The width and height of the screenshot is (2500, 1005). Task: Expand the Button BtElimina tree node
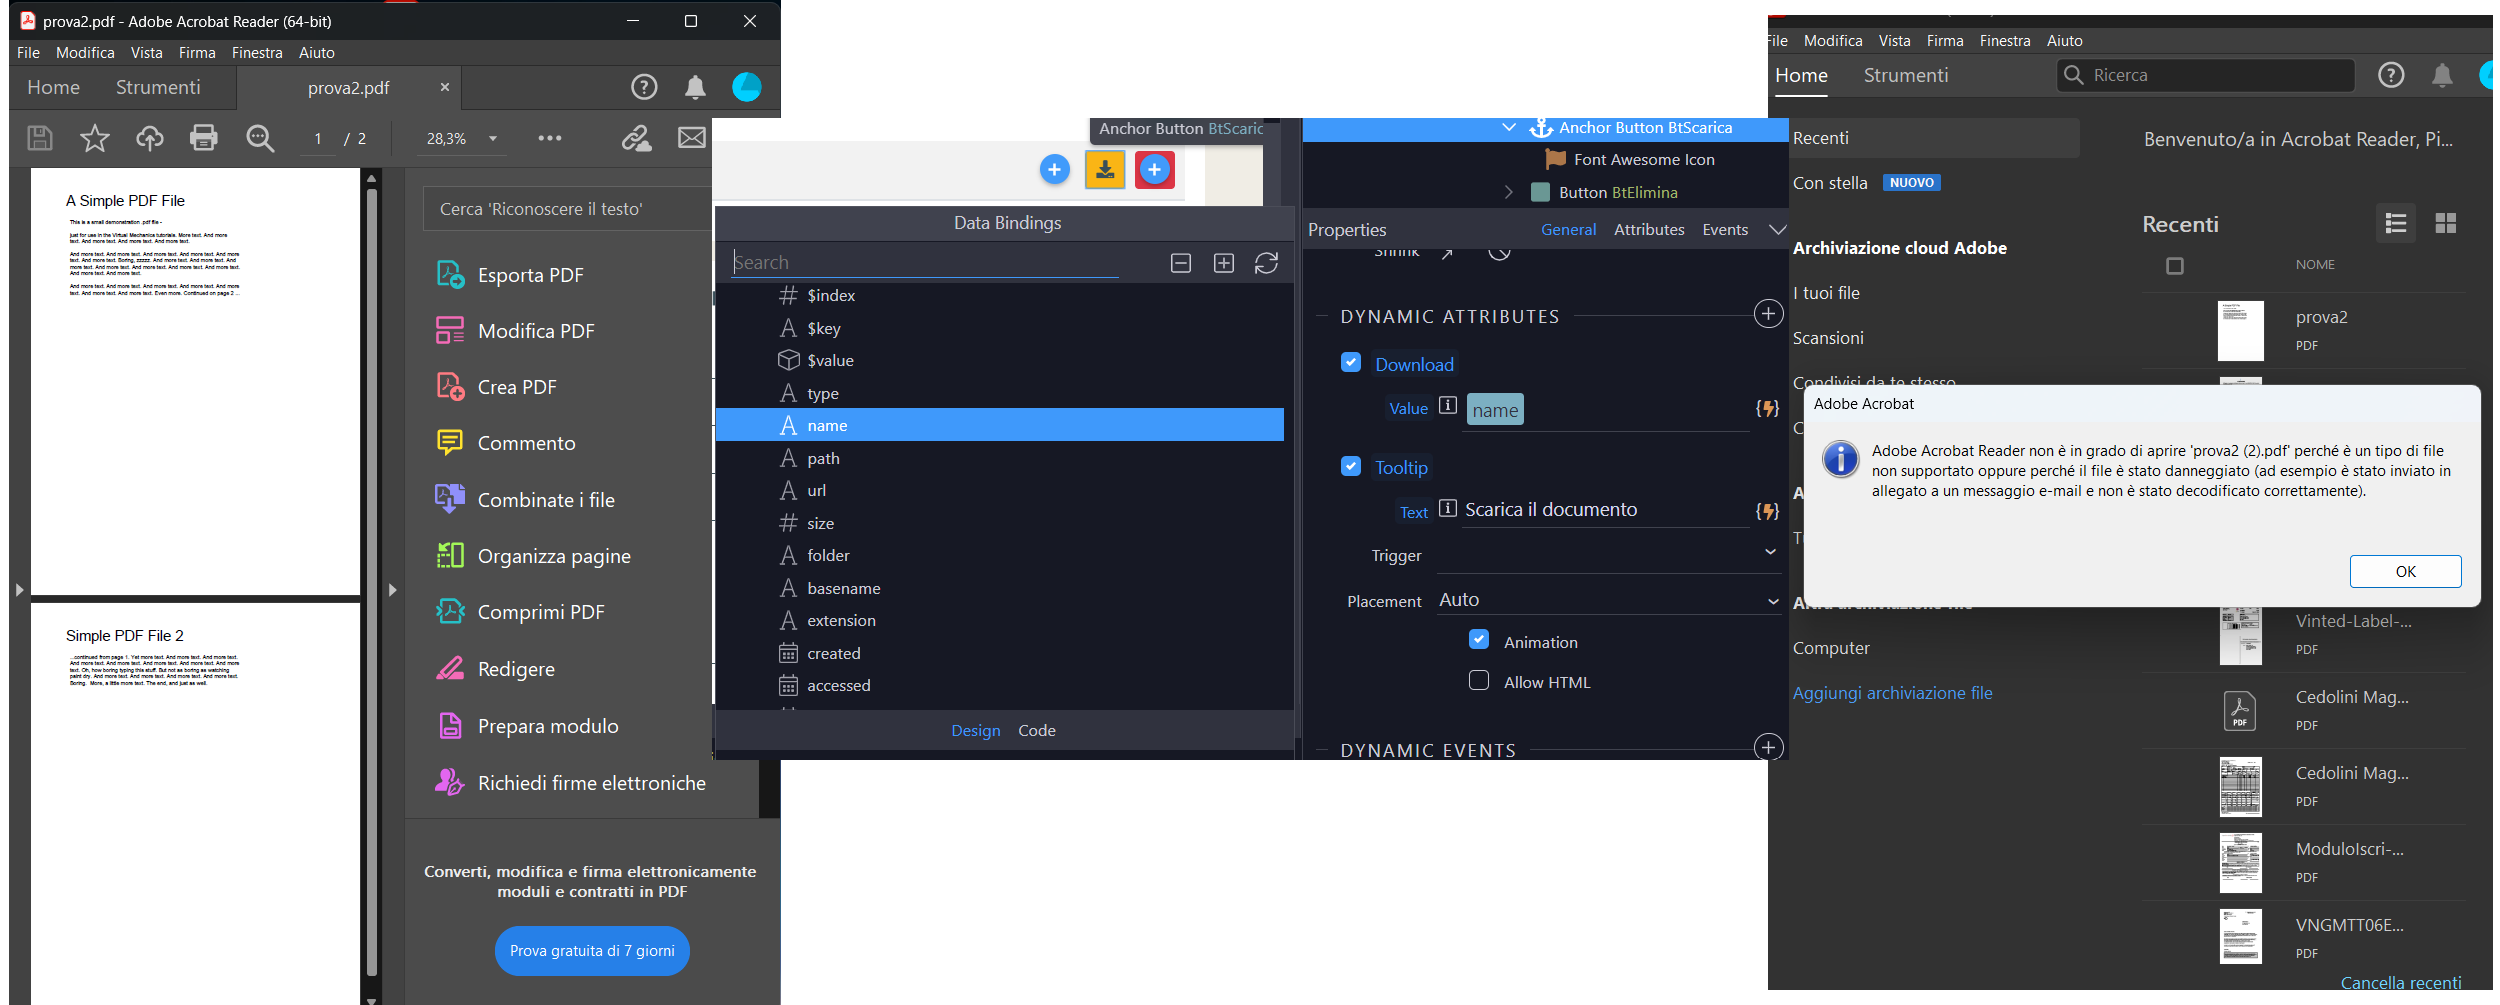(x=1509, y=192)
